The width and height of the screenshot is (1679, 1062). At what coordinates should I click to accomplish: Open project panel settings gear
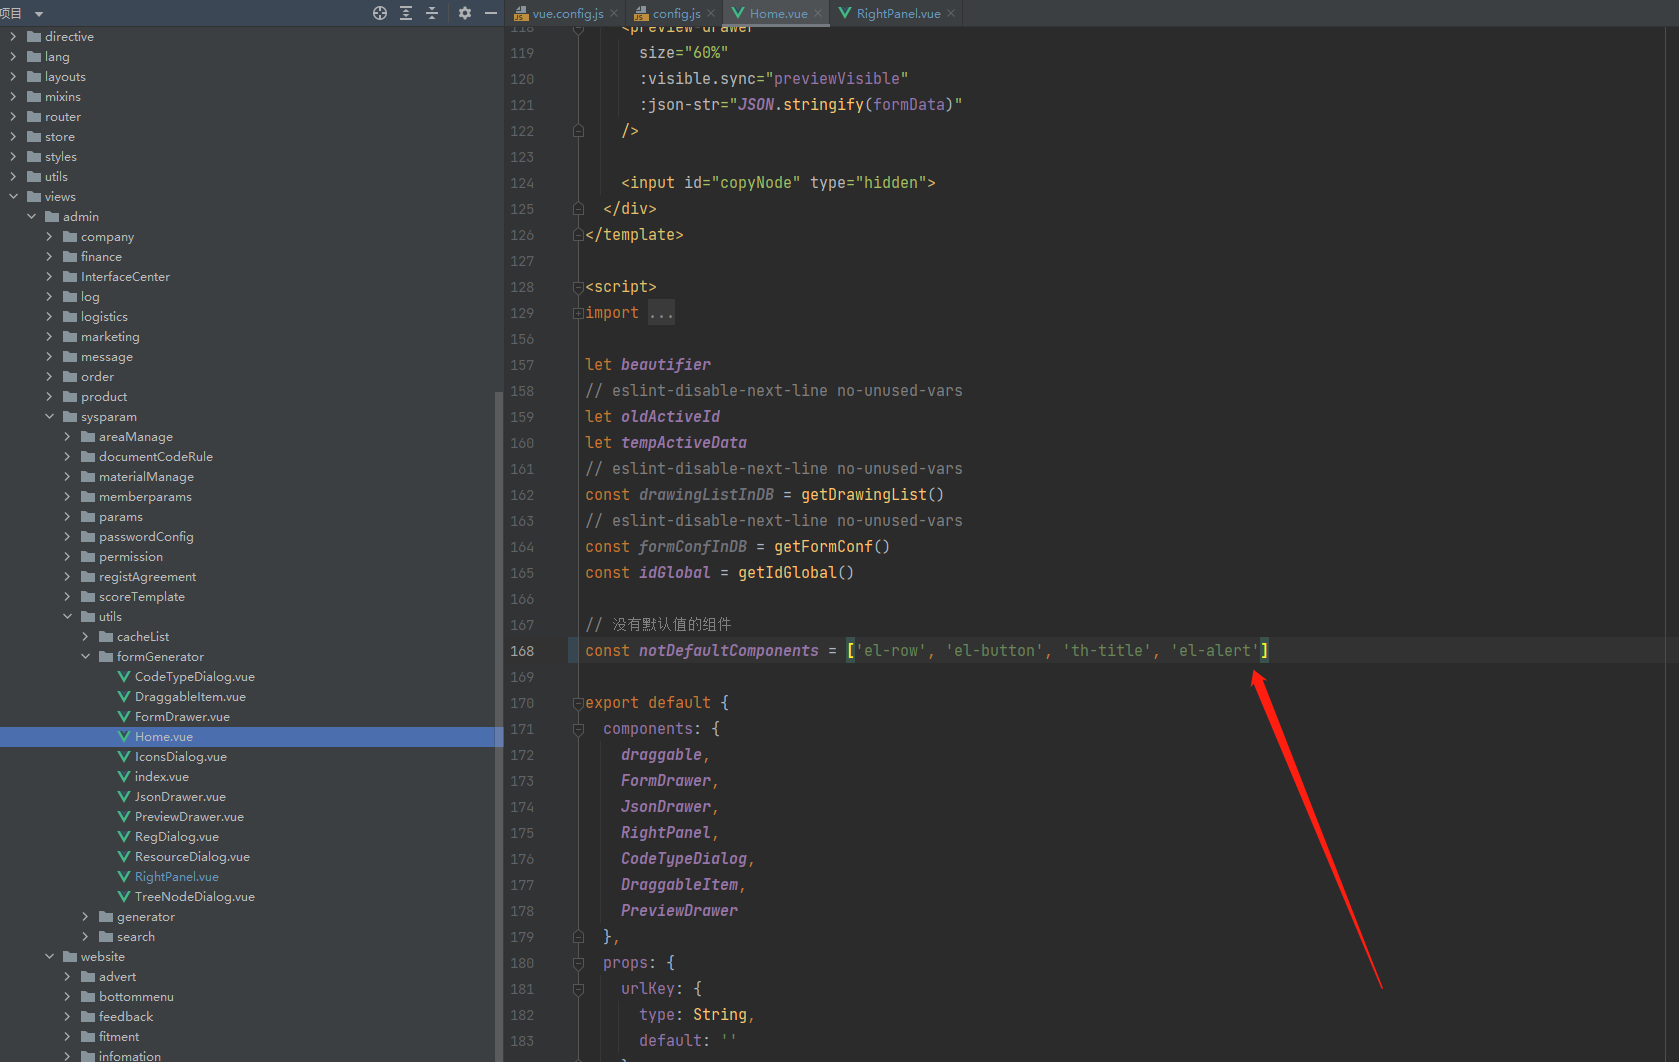click(465, 13)
